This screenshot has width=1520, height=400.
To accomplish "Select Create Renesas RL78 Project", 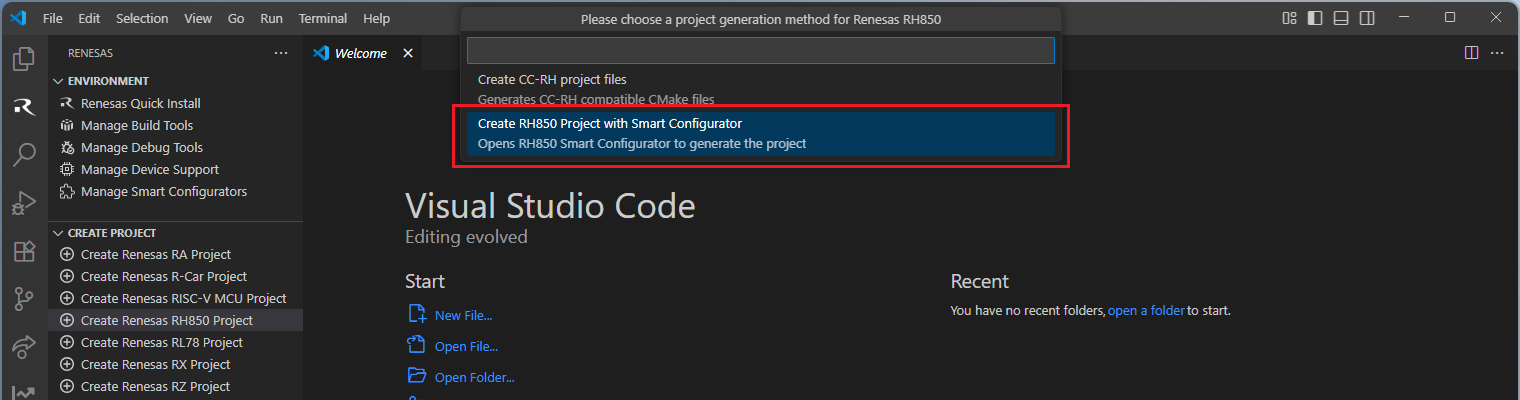I will [176, 342].
